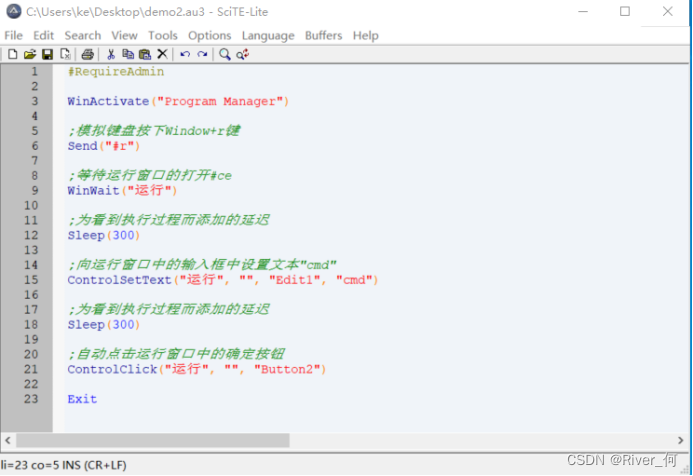Image resolution: width=693 pixels, height=476 pixels.
Task: Click the Exit keyword on line 23
Action: click(x=82, y=399)
